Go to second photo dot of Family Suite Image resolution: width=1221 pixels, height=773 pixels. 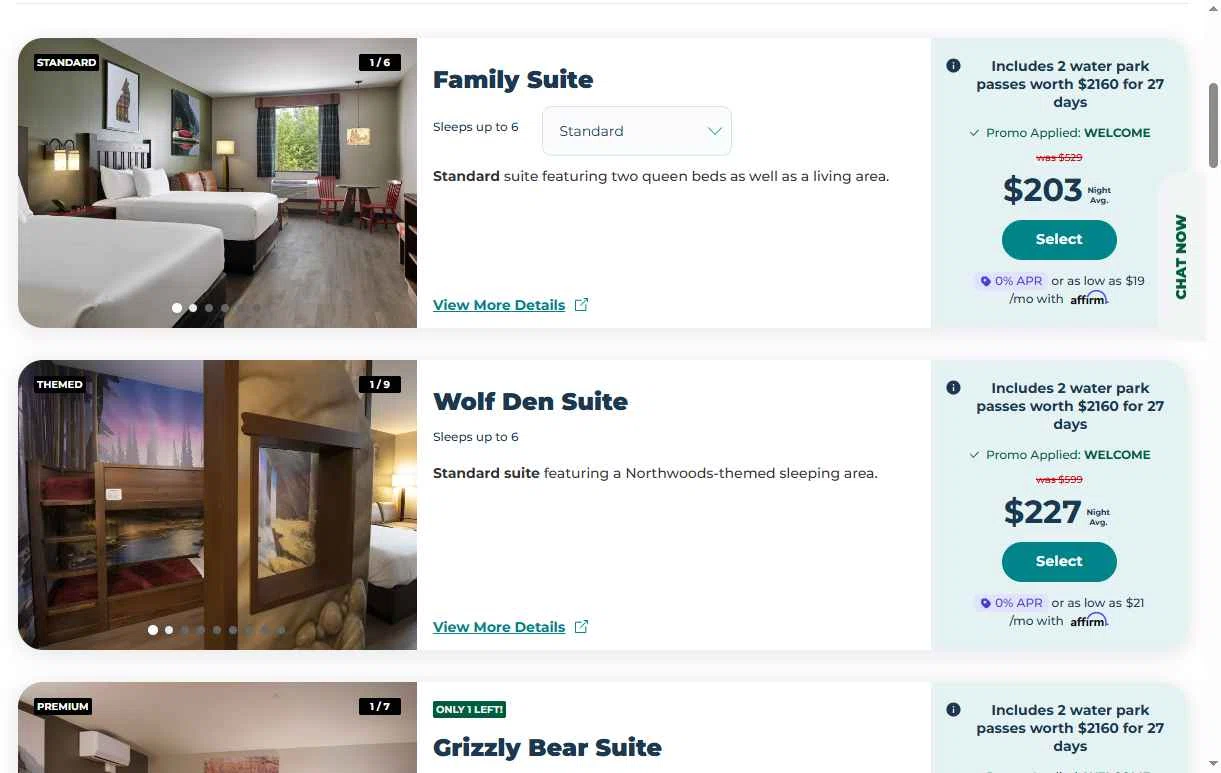(193, 308)
